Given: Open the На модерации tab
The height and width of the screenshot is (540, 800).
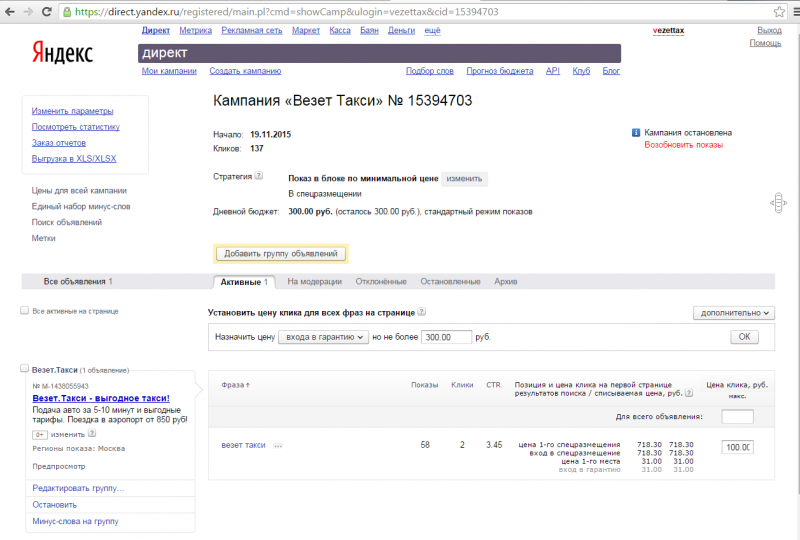Looking at the screenshot, I should [x=314, y=281].
